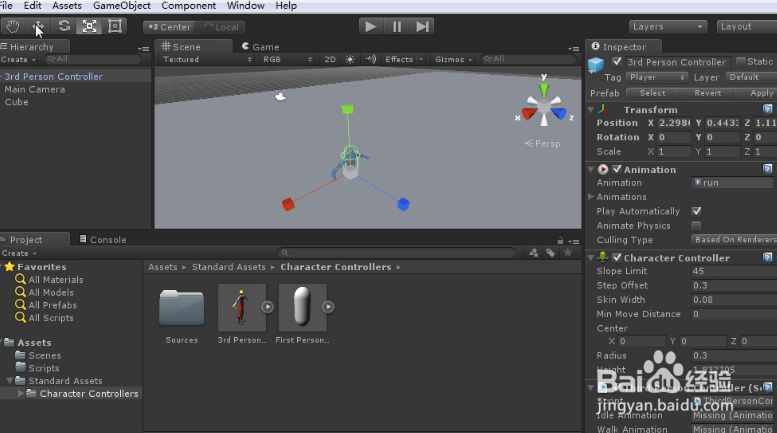Open the RGB render mode dropdown
777x433 pixels.
tap(287, 59)
